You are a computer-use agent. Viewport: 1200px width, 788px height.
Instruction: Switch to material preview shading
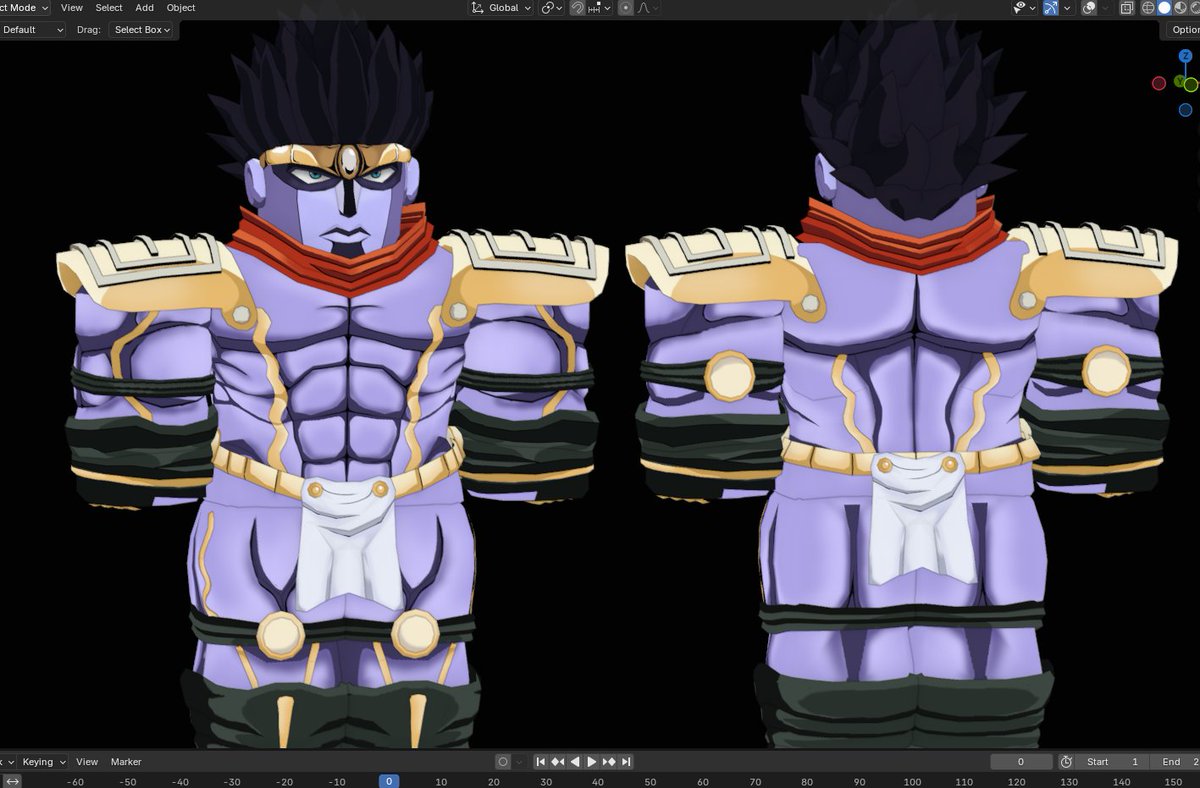coord(1181,8)
